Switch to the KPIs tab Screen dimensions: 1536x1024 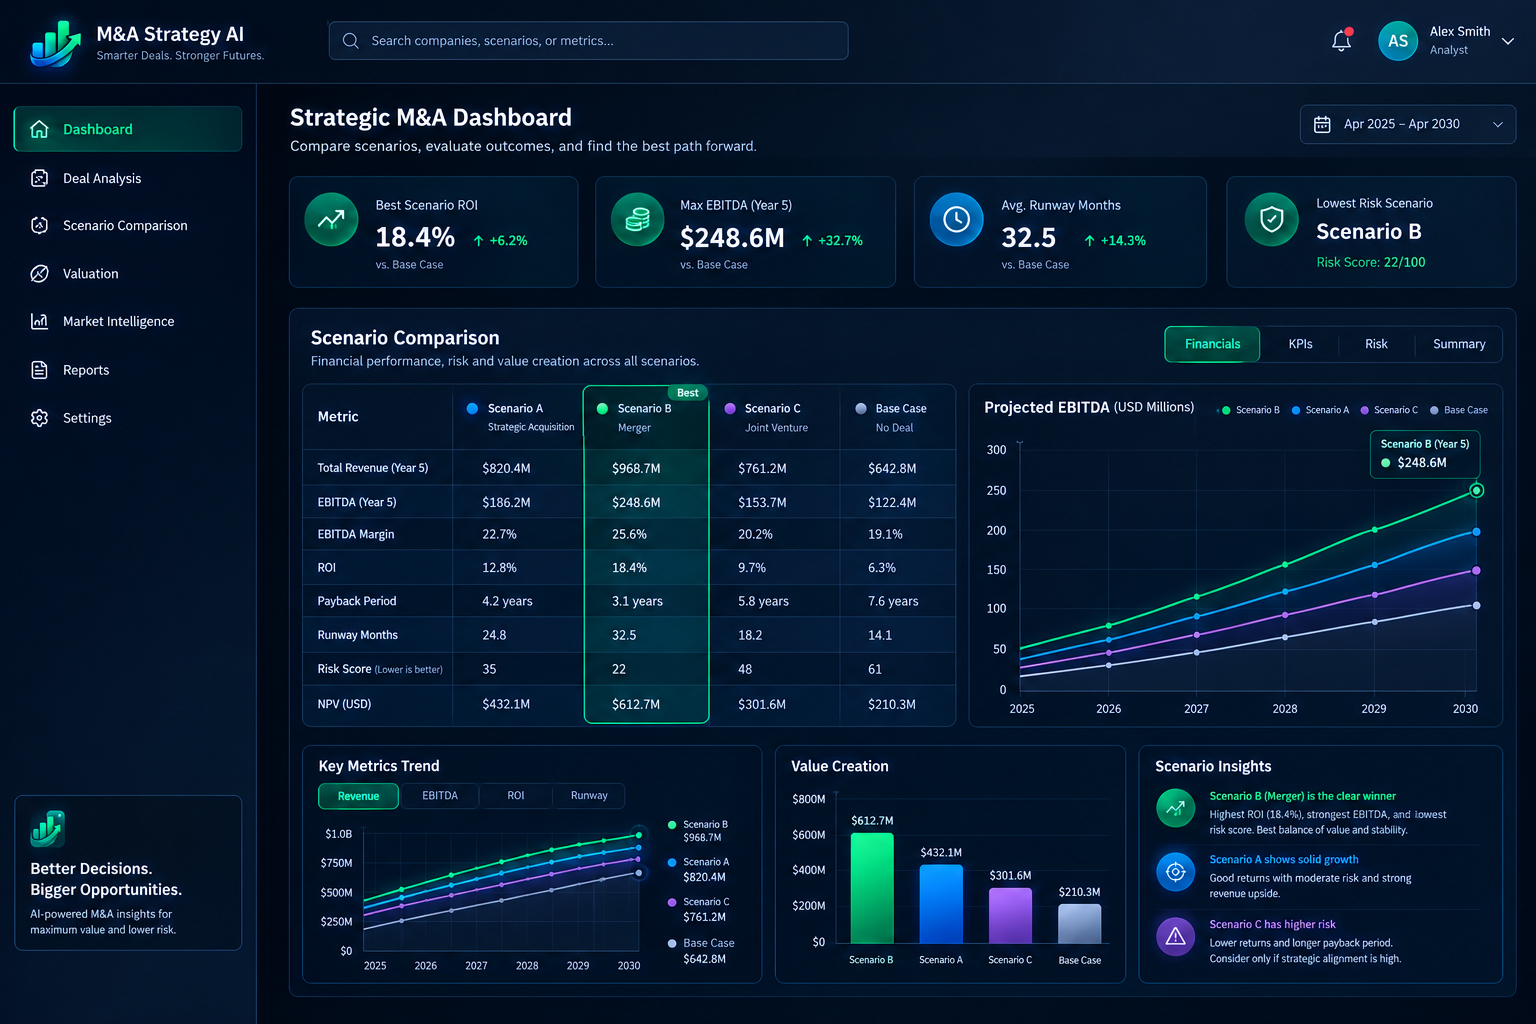pyautogui.click(x=1300, y=344)
